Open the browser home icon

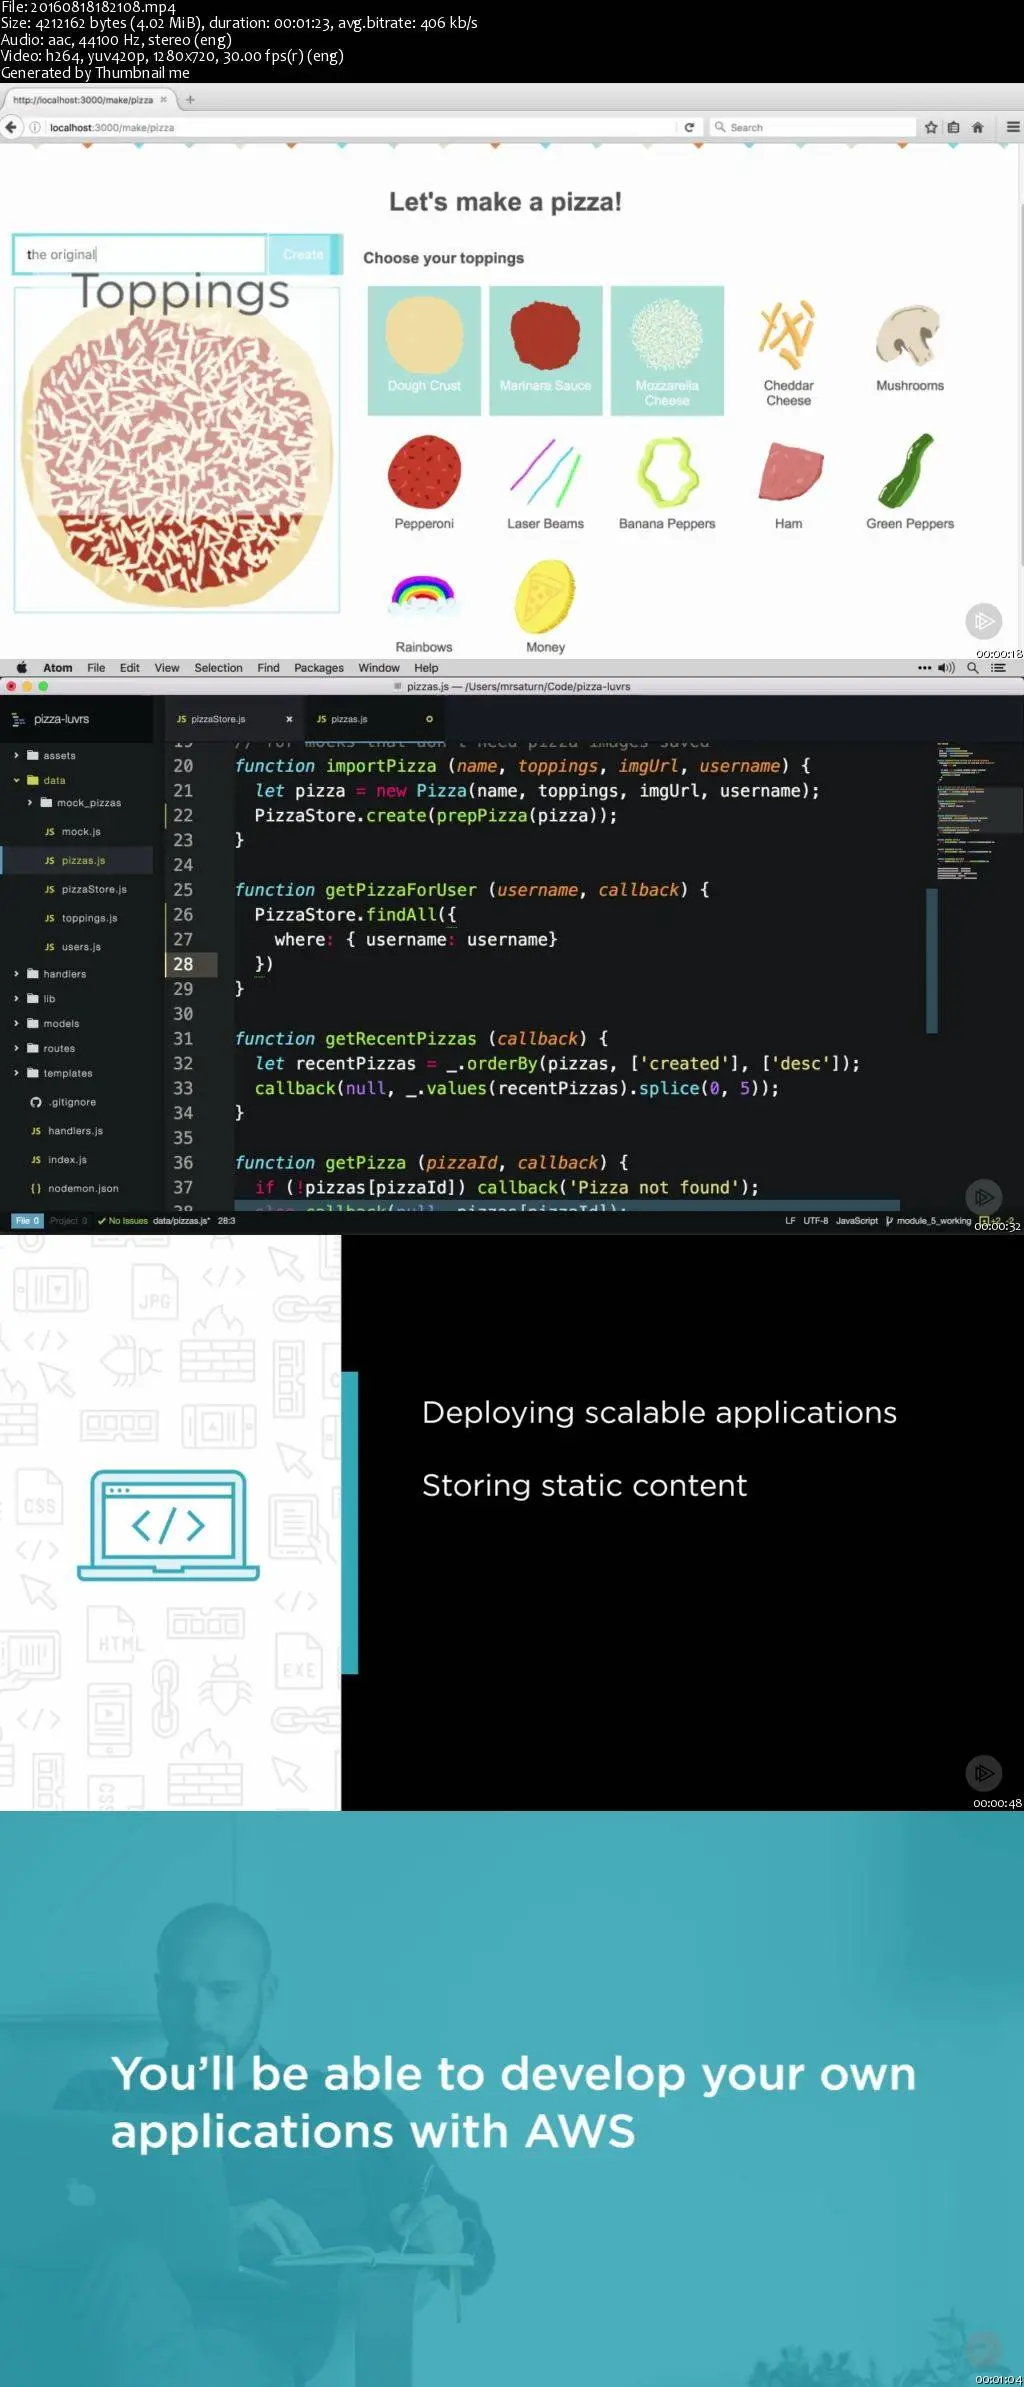(978, 127)
